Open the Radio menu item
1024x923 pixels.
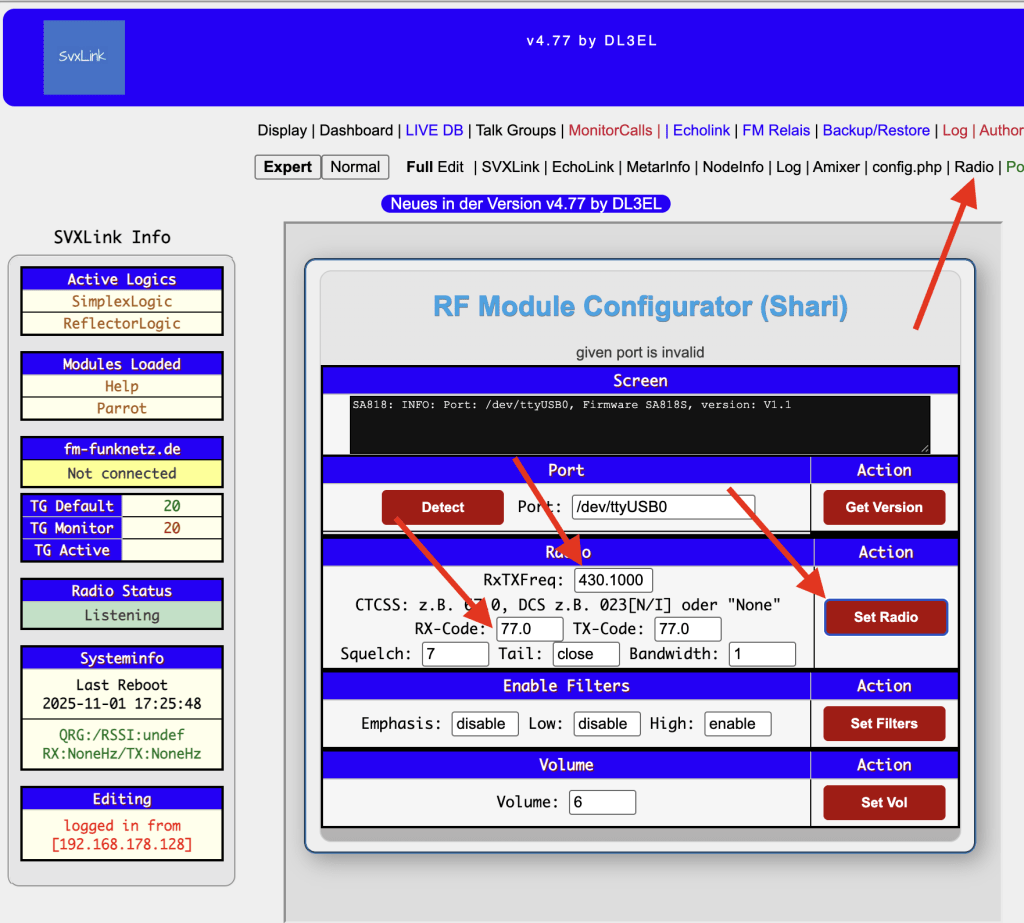click(x=974, y=167)
